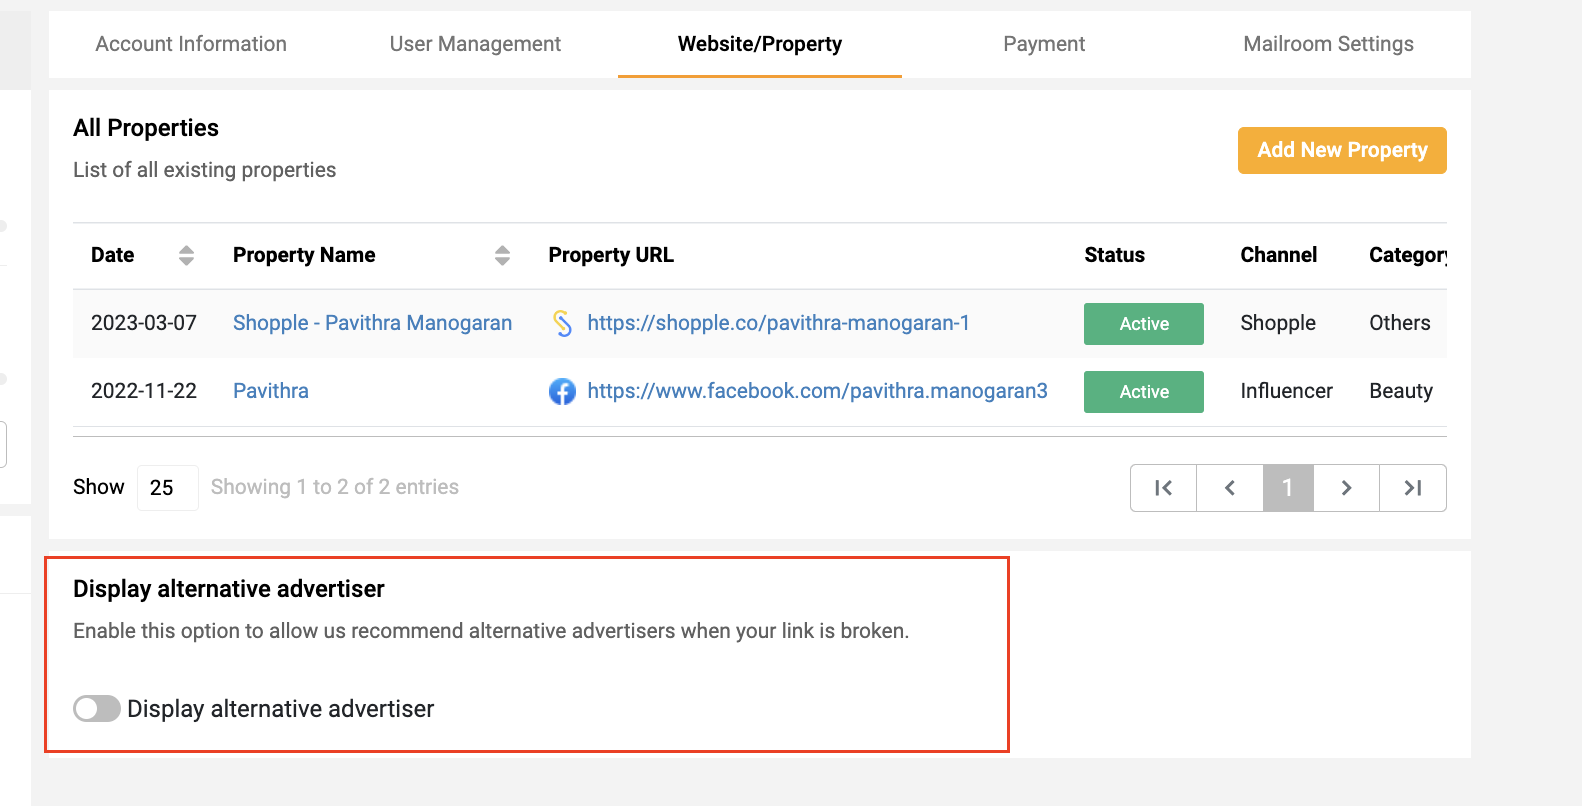1582x806 pixels.
Task: Click Add New Property button
Action: click(1342, 150)
